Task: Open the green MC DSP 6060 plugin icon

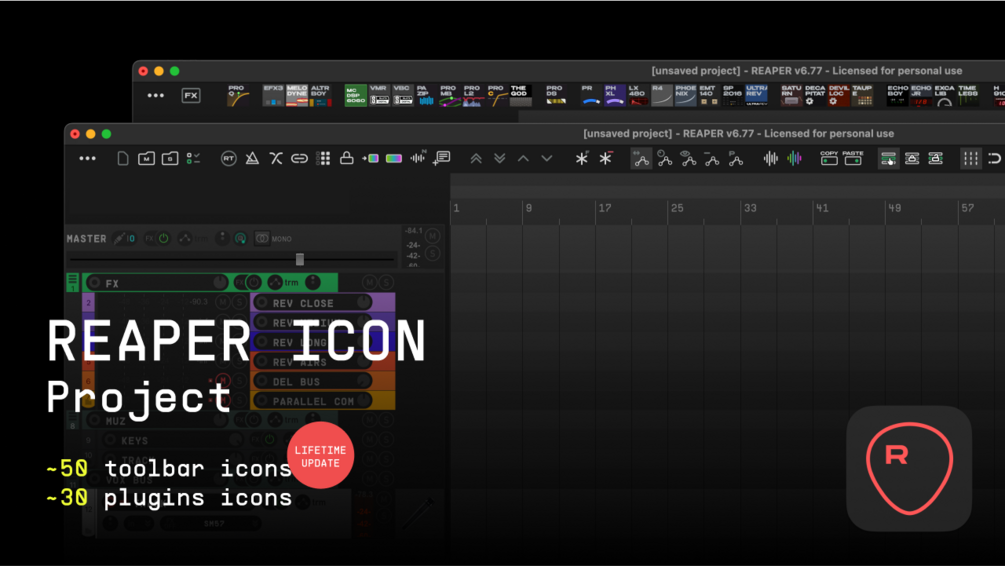Action: point(356,96)
